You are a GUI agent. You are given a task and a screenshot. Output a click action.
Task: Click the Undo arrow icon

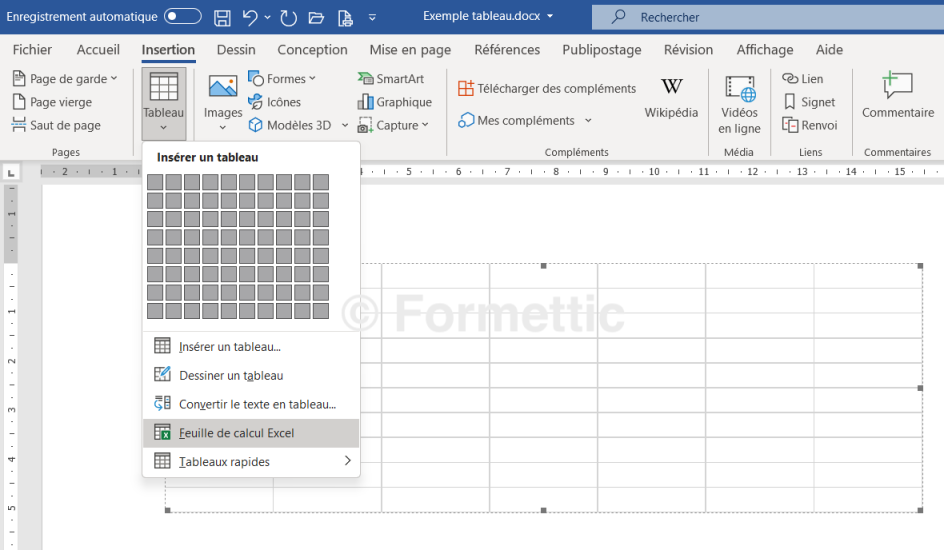(251, 17)
